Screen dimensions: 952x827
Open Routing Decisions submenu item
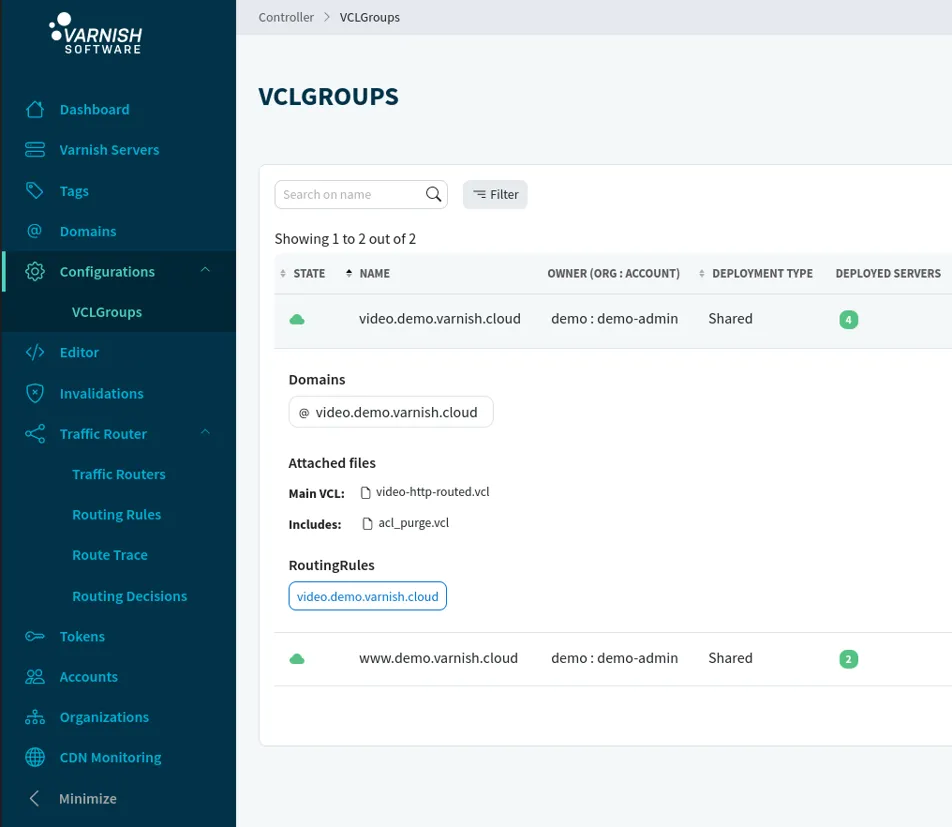coord(130,596)
